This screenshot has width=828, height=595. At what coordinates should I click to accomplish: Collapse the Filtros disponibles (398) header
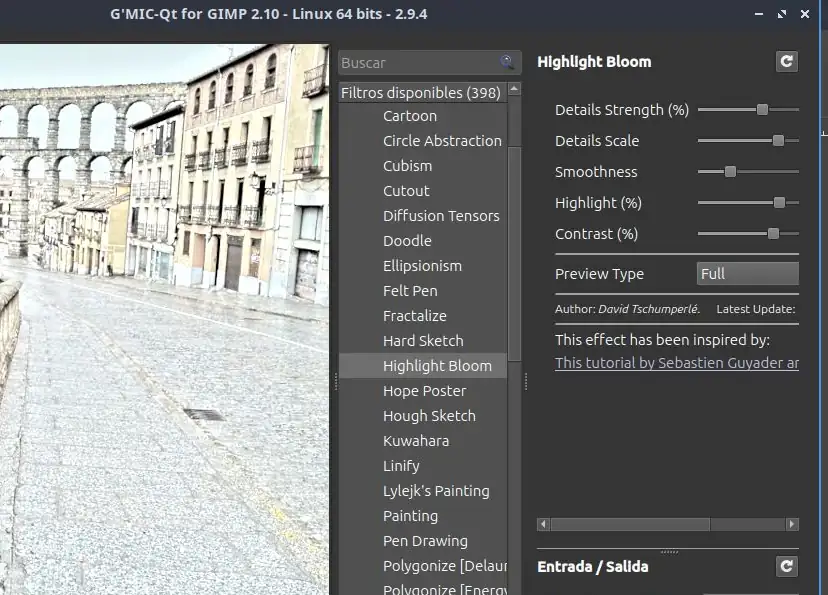(x=422, y=93)
